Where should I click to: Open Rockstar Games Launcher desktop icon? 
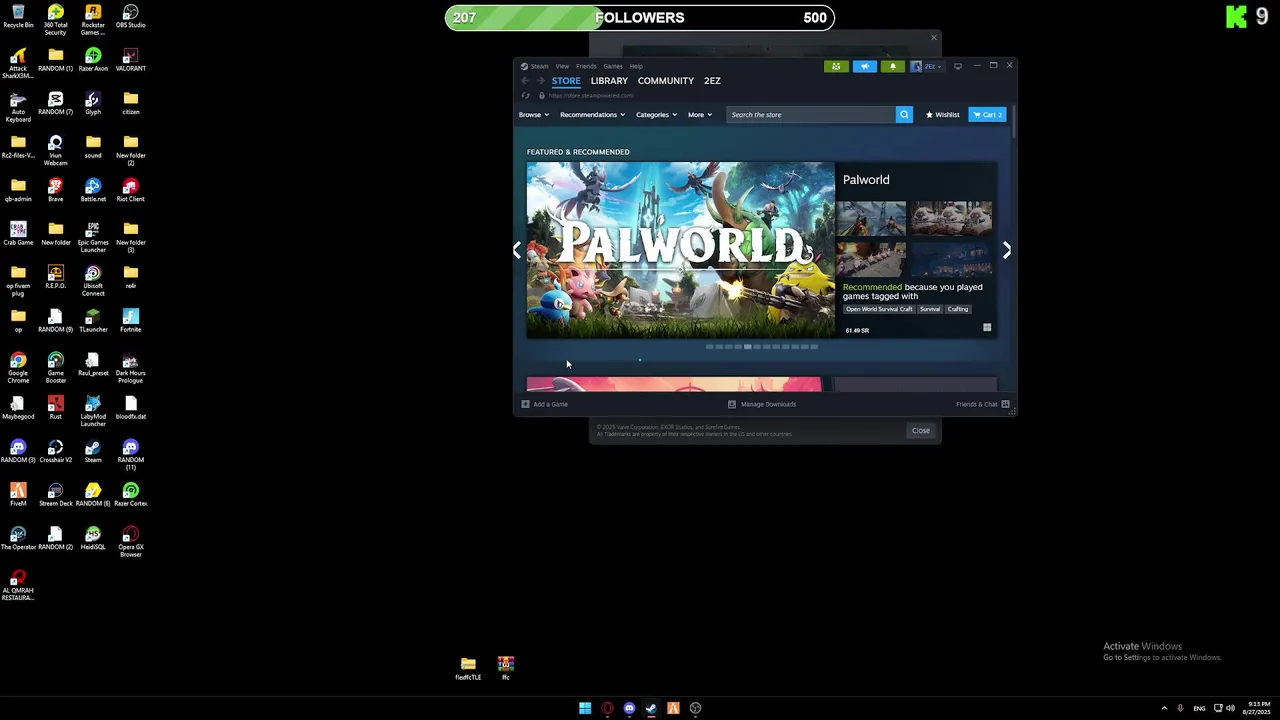tap(93, 19)
